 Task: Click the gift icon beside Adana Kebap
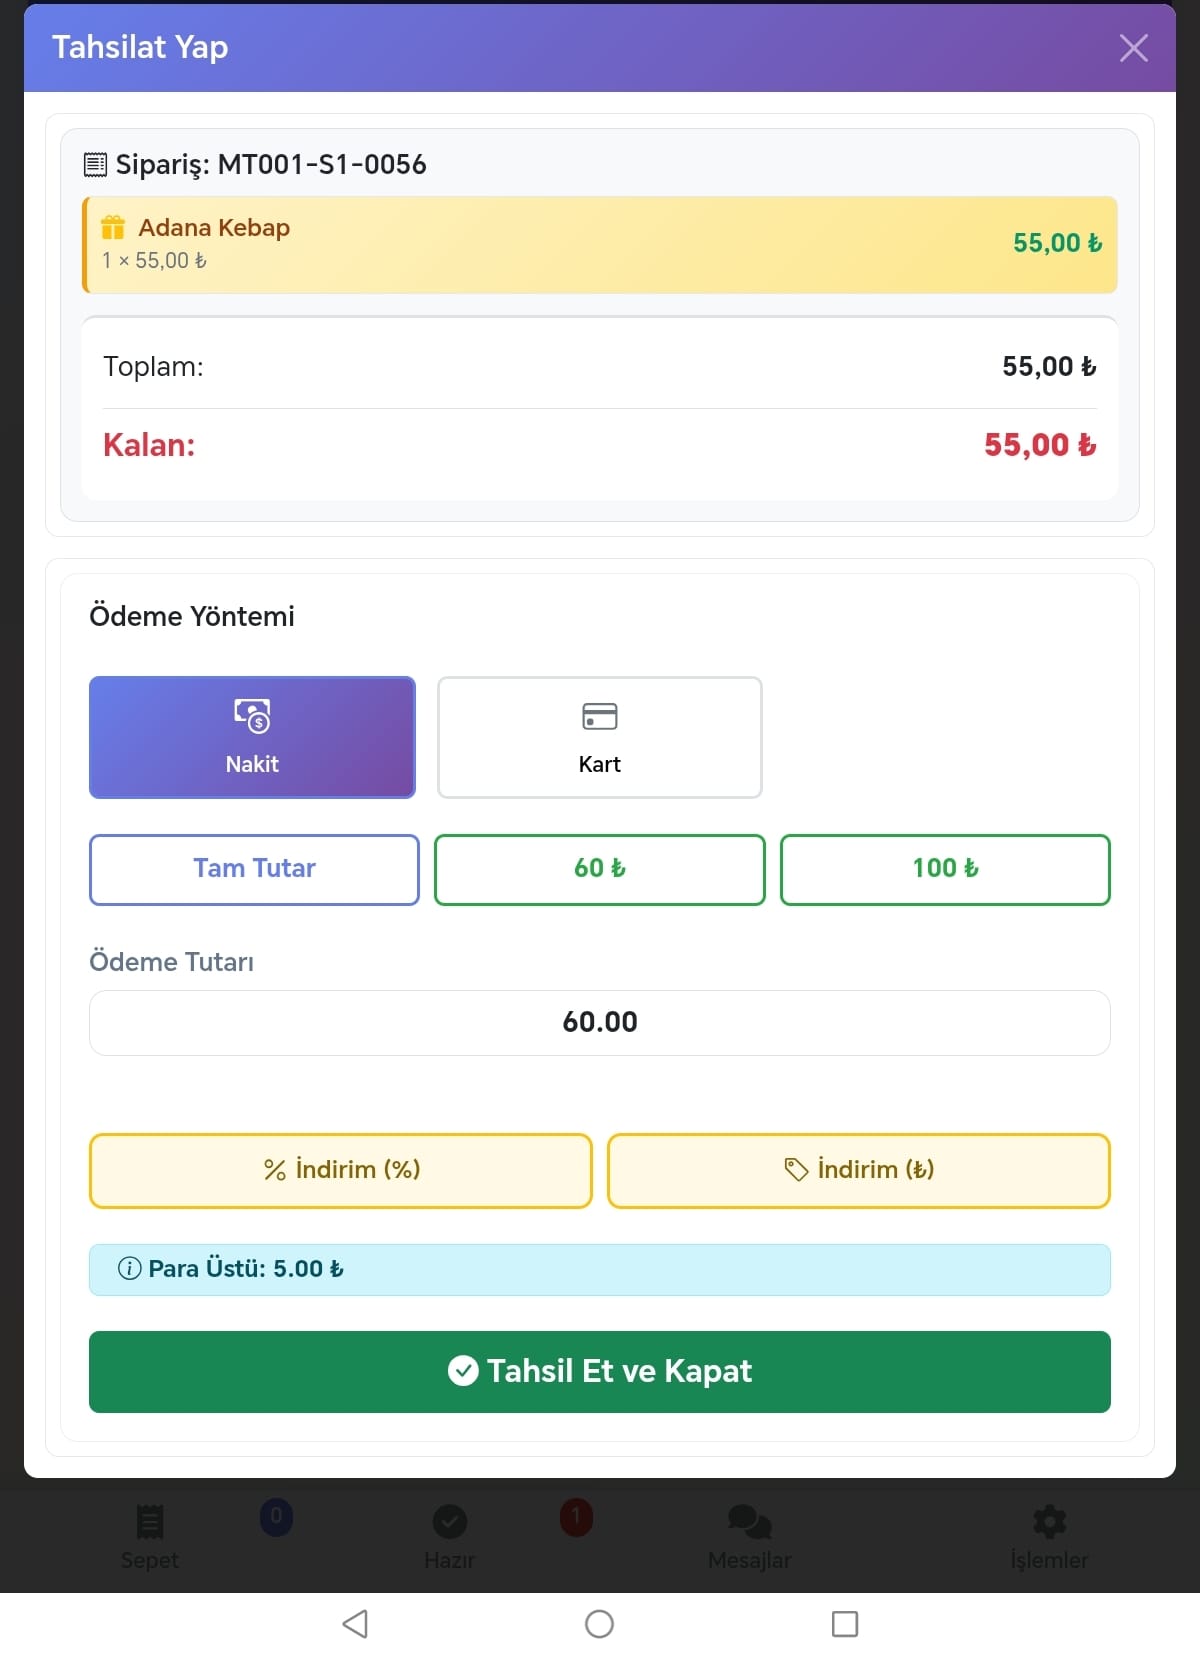[x=113, y=228]
